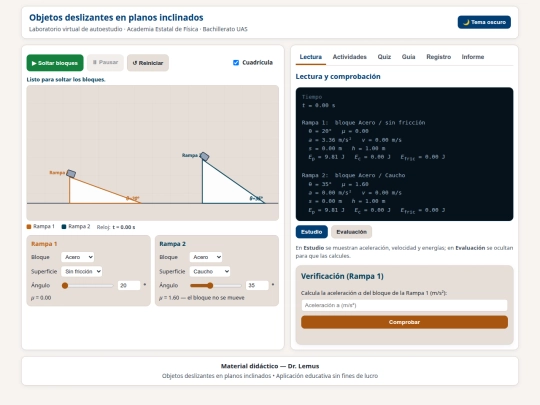
Task: Click the μ = 0.00 text under Rampa 1
Action: point(41,298)
